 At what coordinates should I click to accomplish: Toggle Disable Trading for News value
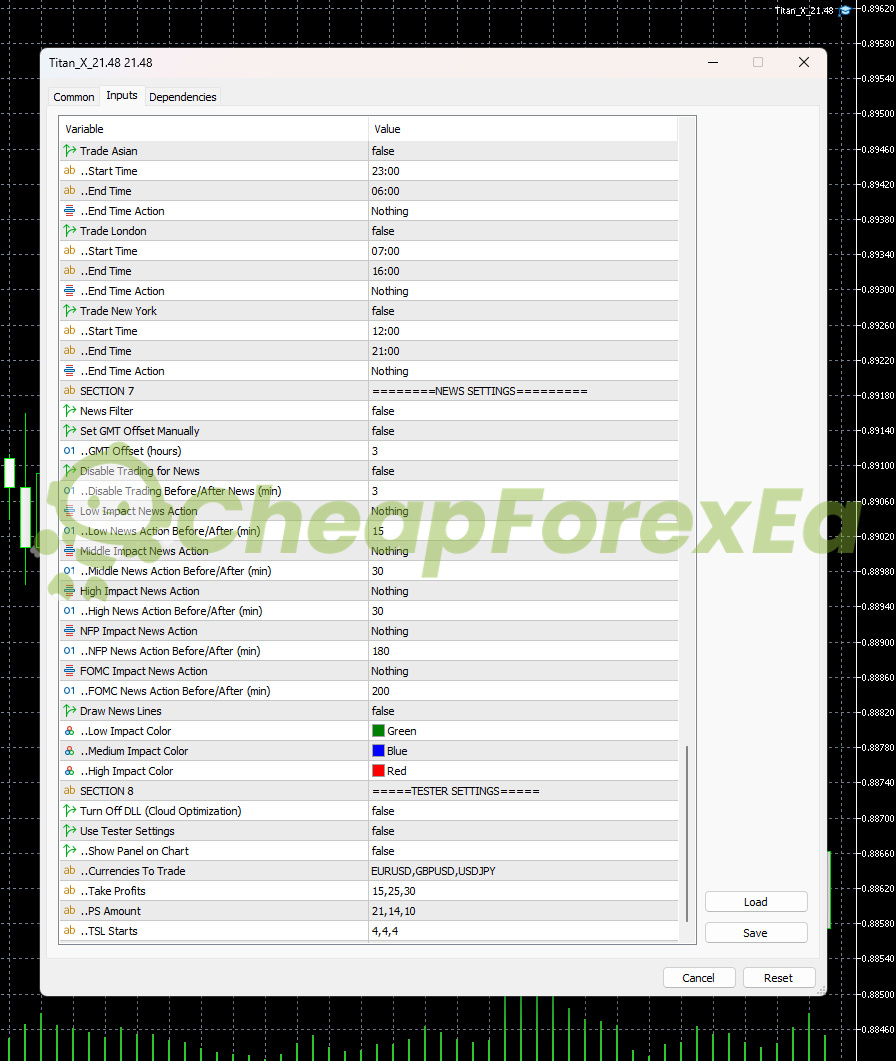[522, 471]
